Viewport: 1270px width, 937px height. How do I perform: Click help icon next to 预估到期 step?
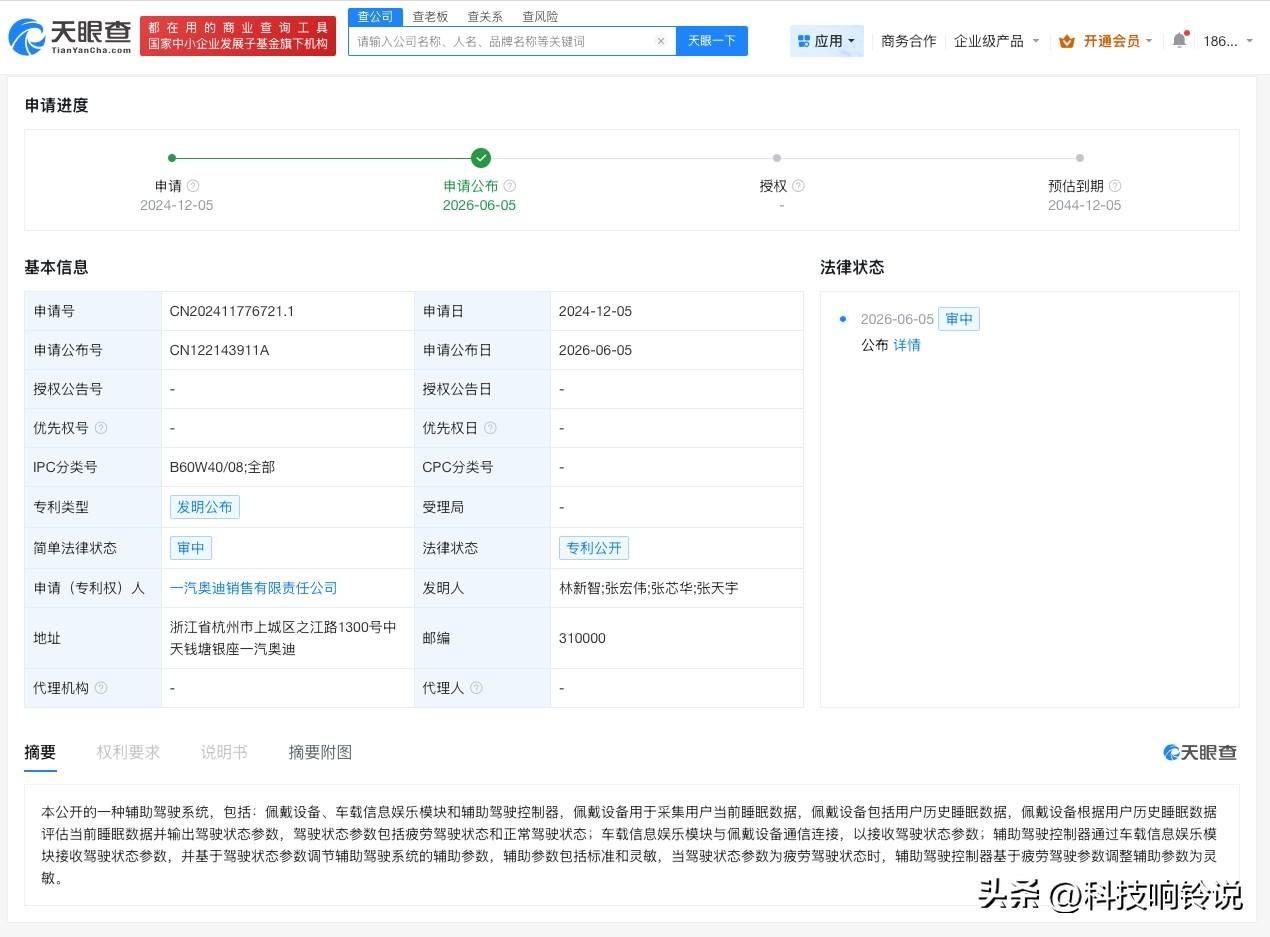tap(1115, 186)
